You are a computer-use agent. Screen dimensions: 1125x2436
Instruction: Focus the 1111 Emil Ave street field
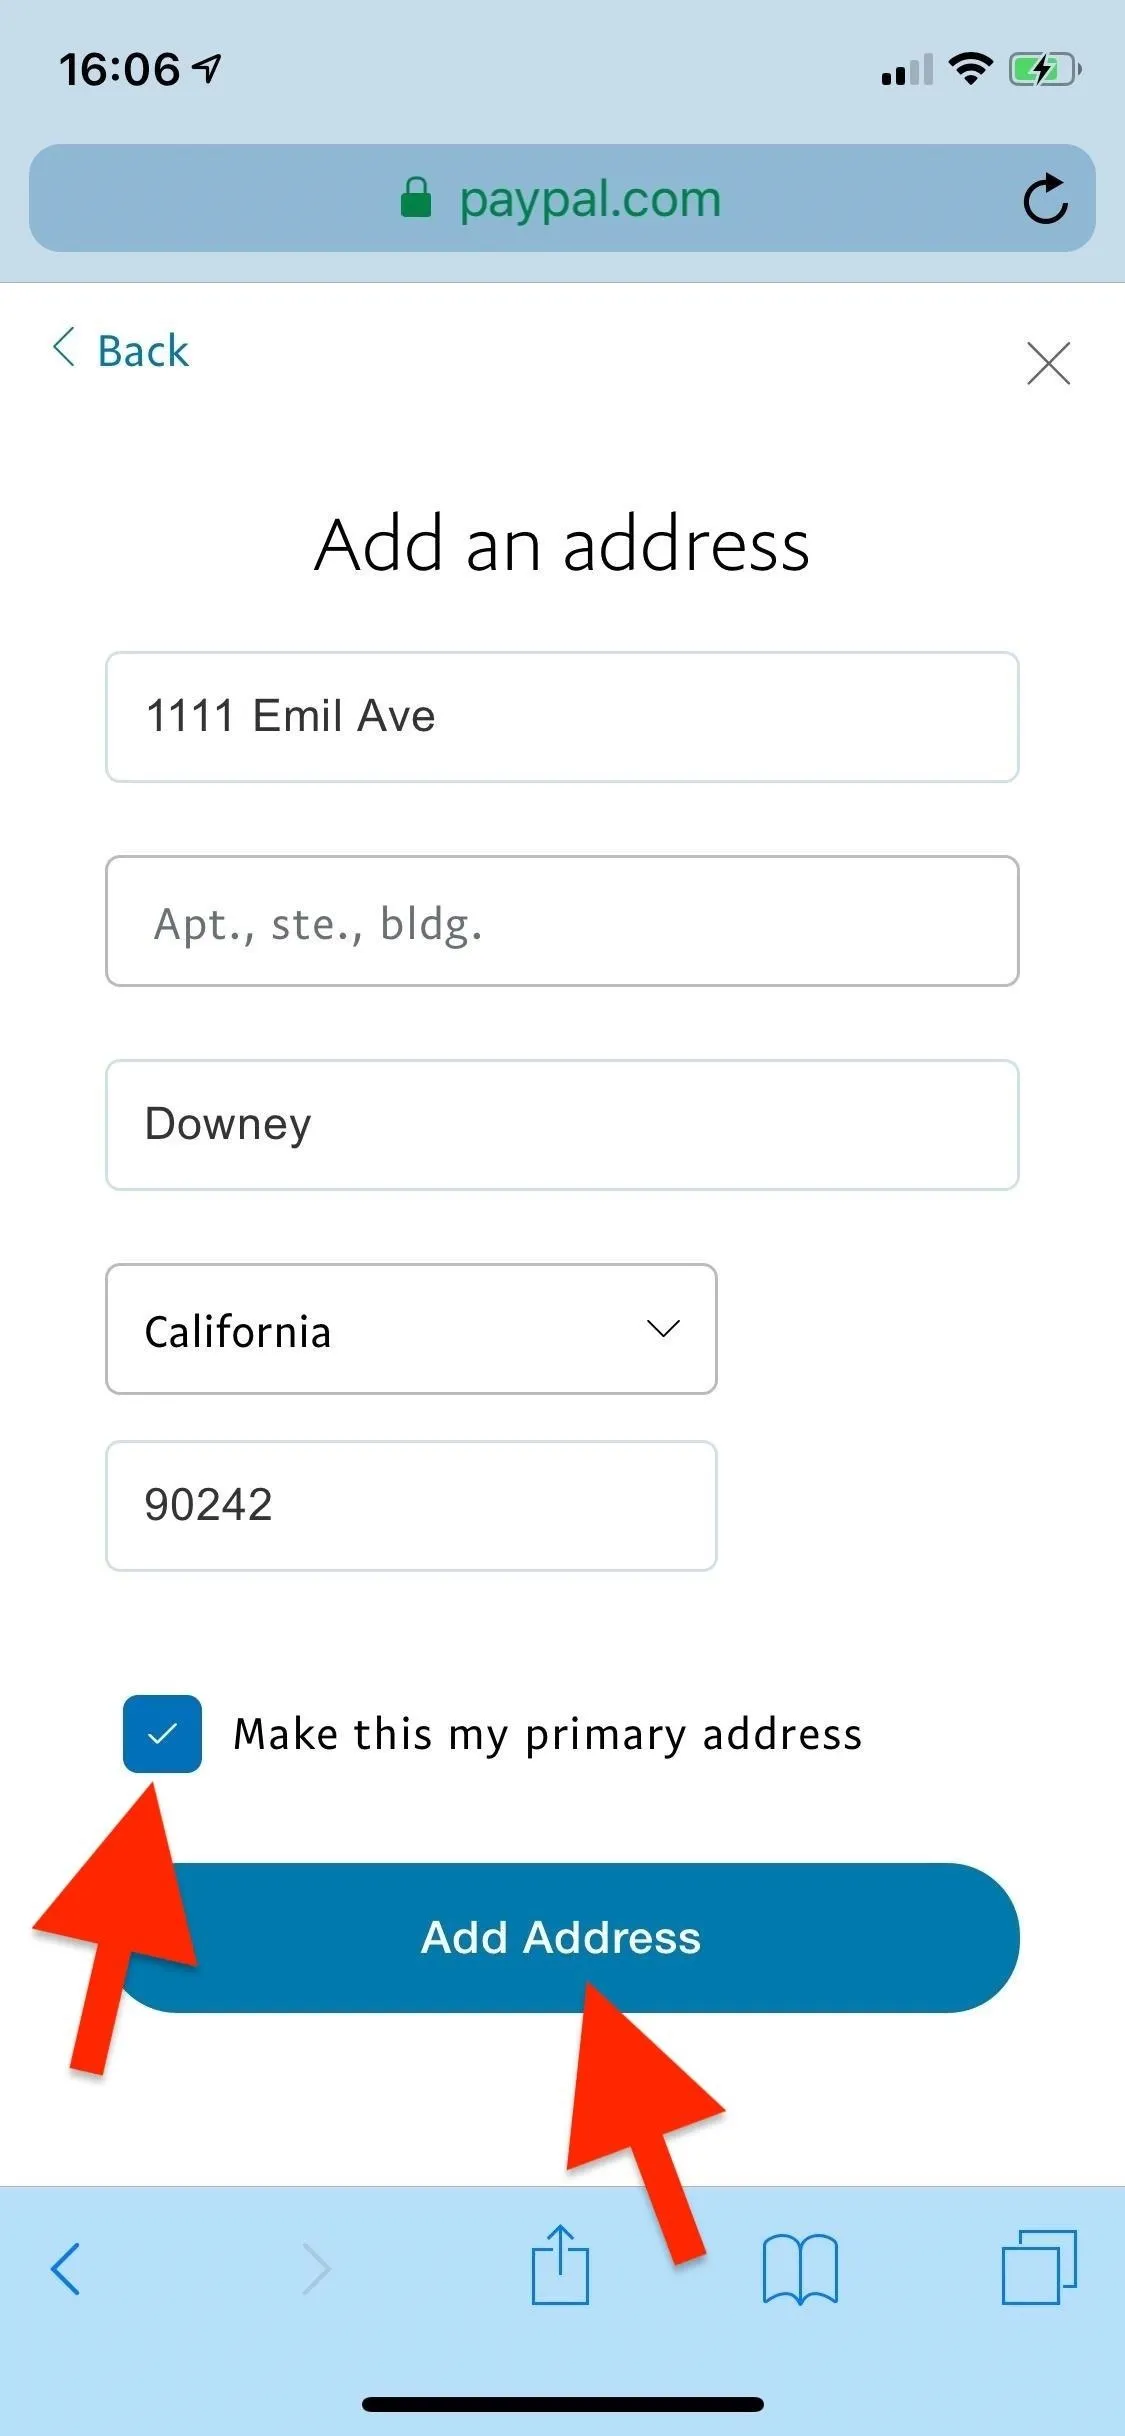(562, 717)
